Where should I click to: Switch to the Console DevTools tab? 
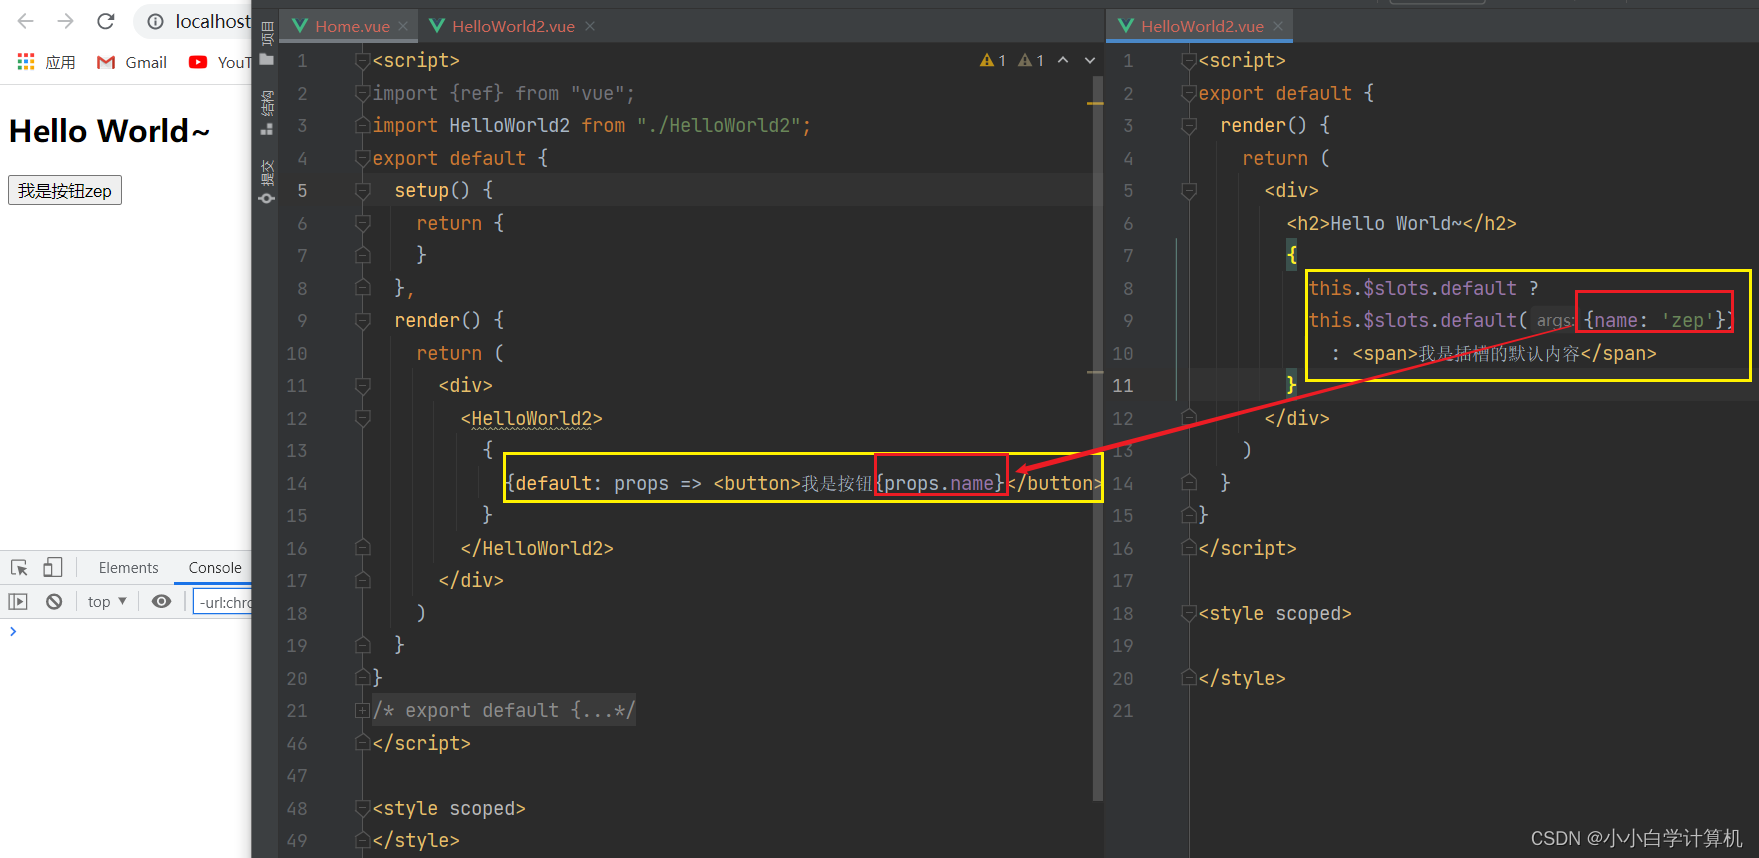pos(215,568)
